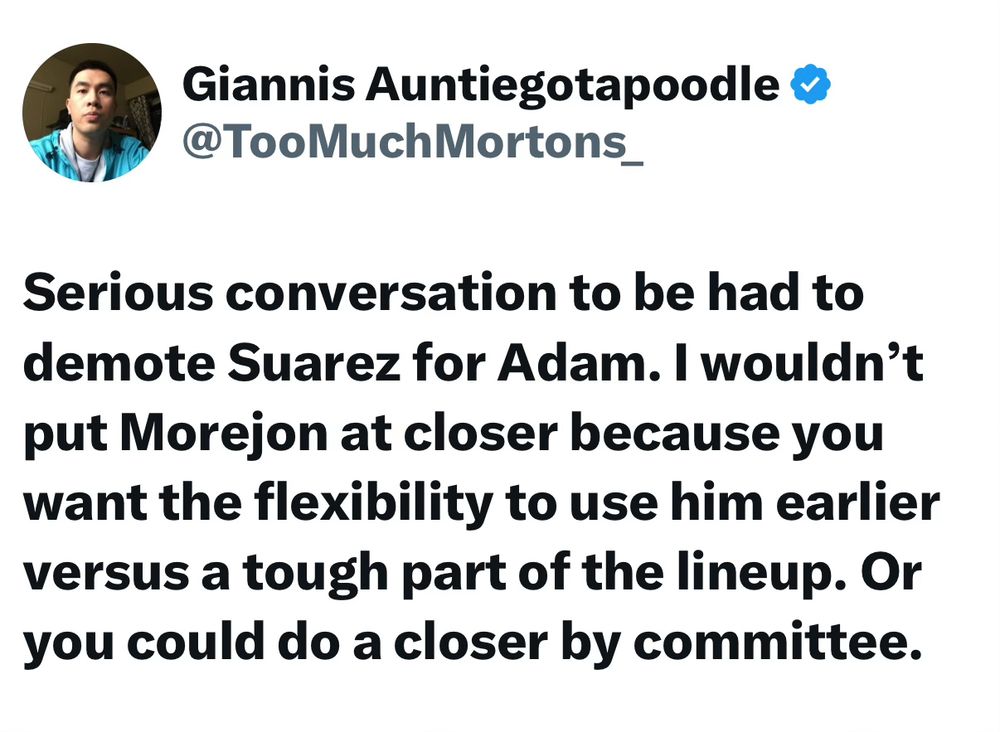Click the word "could" in the last line
This screenshot has width=1000, height=732.
coord(196,643)
